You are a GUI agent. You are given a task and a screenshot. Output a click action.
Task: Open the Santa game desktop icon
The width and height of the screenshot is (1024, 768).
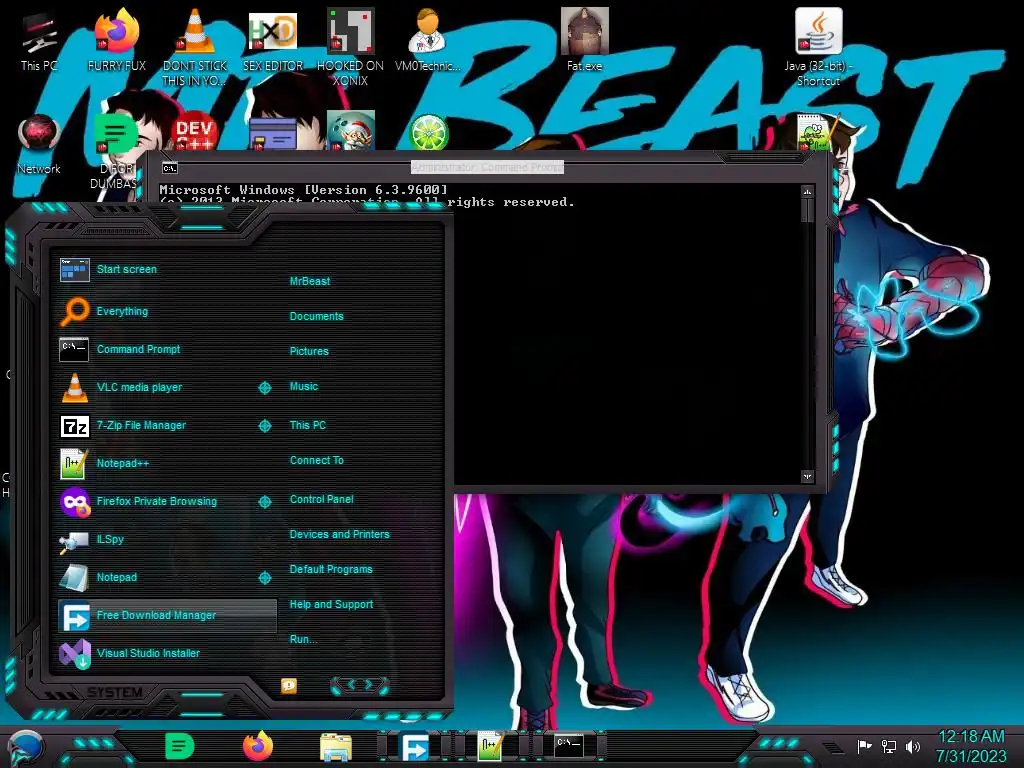pos(351,130)
